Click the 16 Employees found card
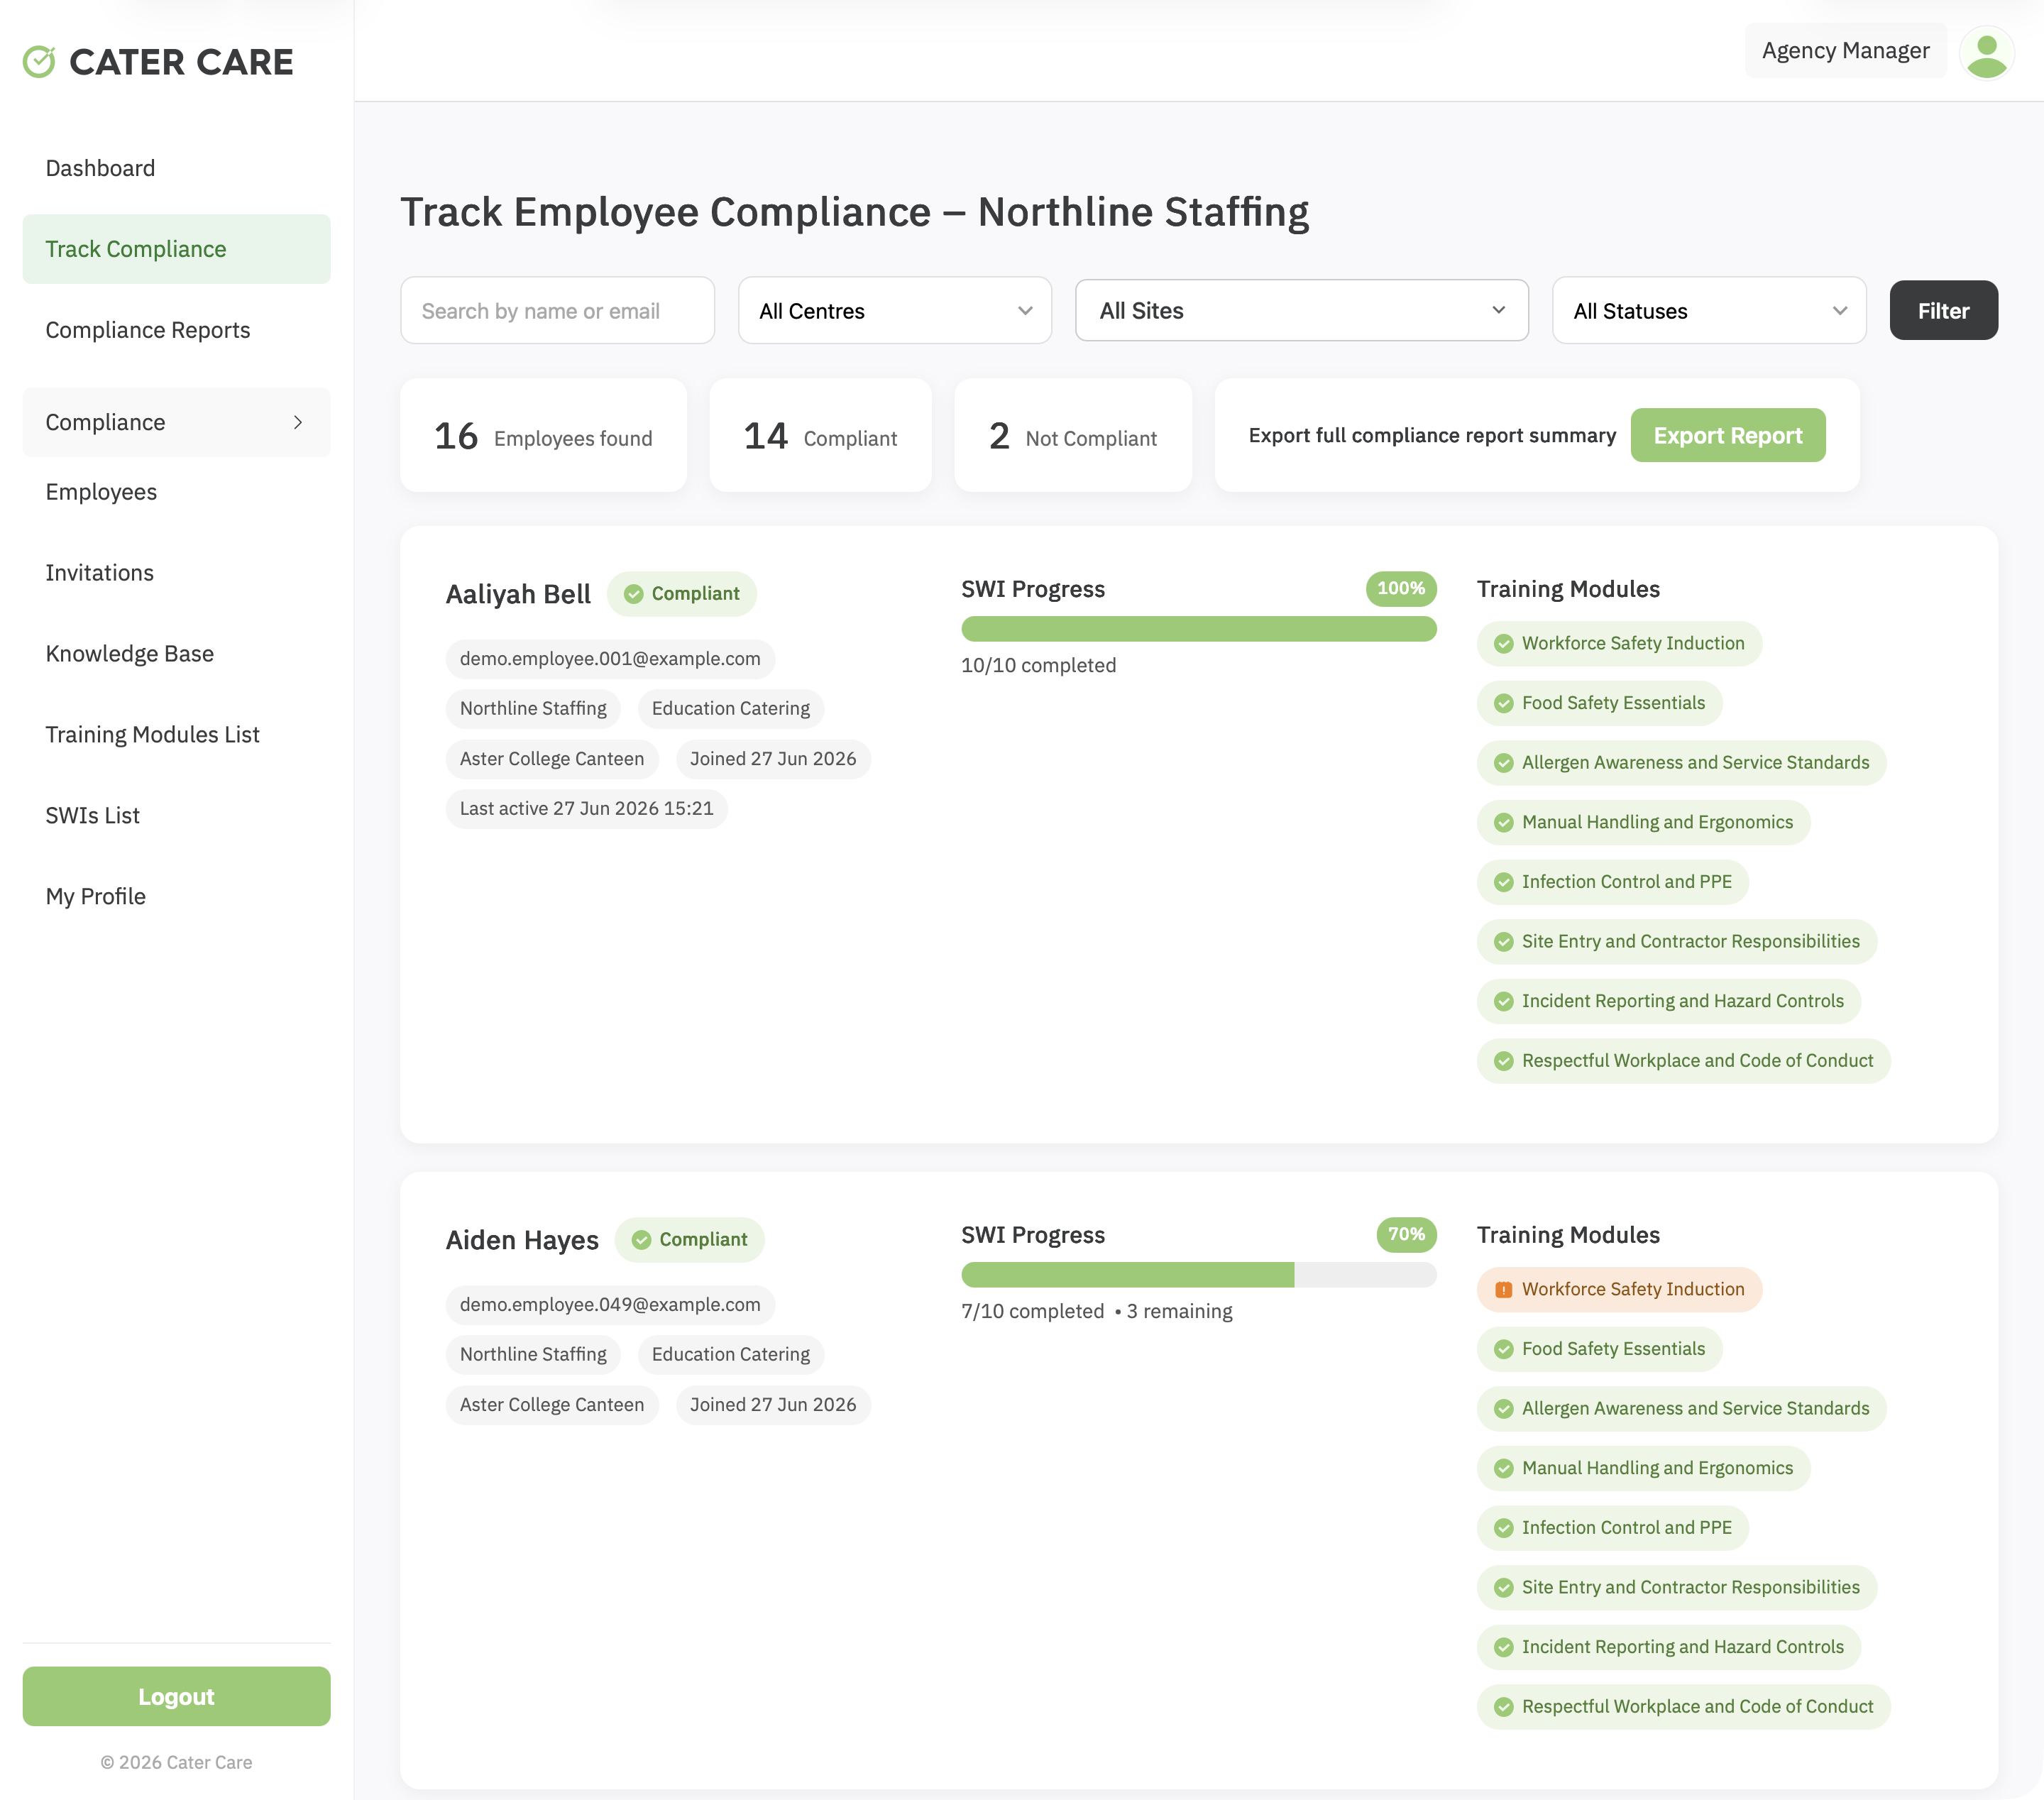This screenshot has height=1800, width=2044. tap(543, 435)
